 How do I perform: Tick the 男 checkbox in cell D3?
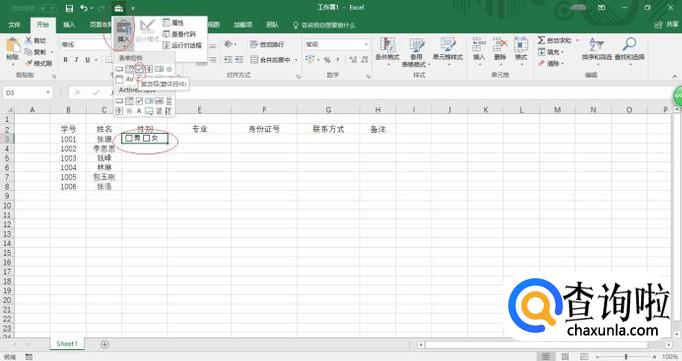(x=129, y=138)
